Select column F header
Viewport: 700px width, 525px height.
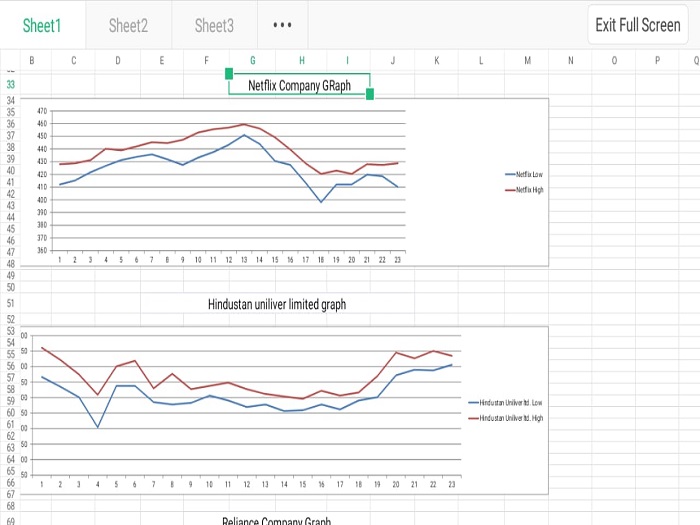[x=206, y=60]
